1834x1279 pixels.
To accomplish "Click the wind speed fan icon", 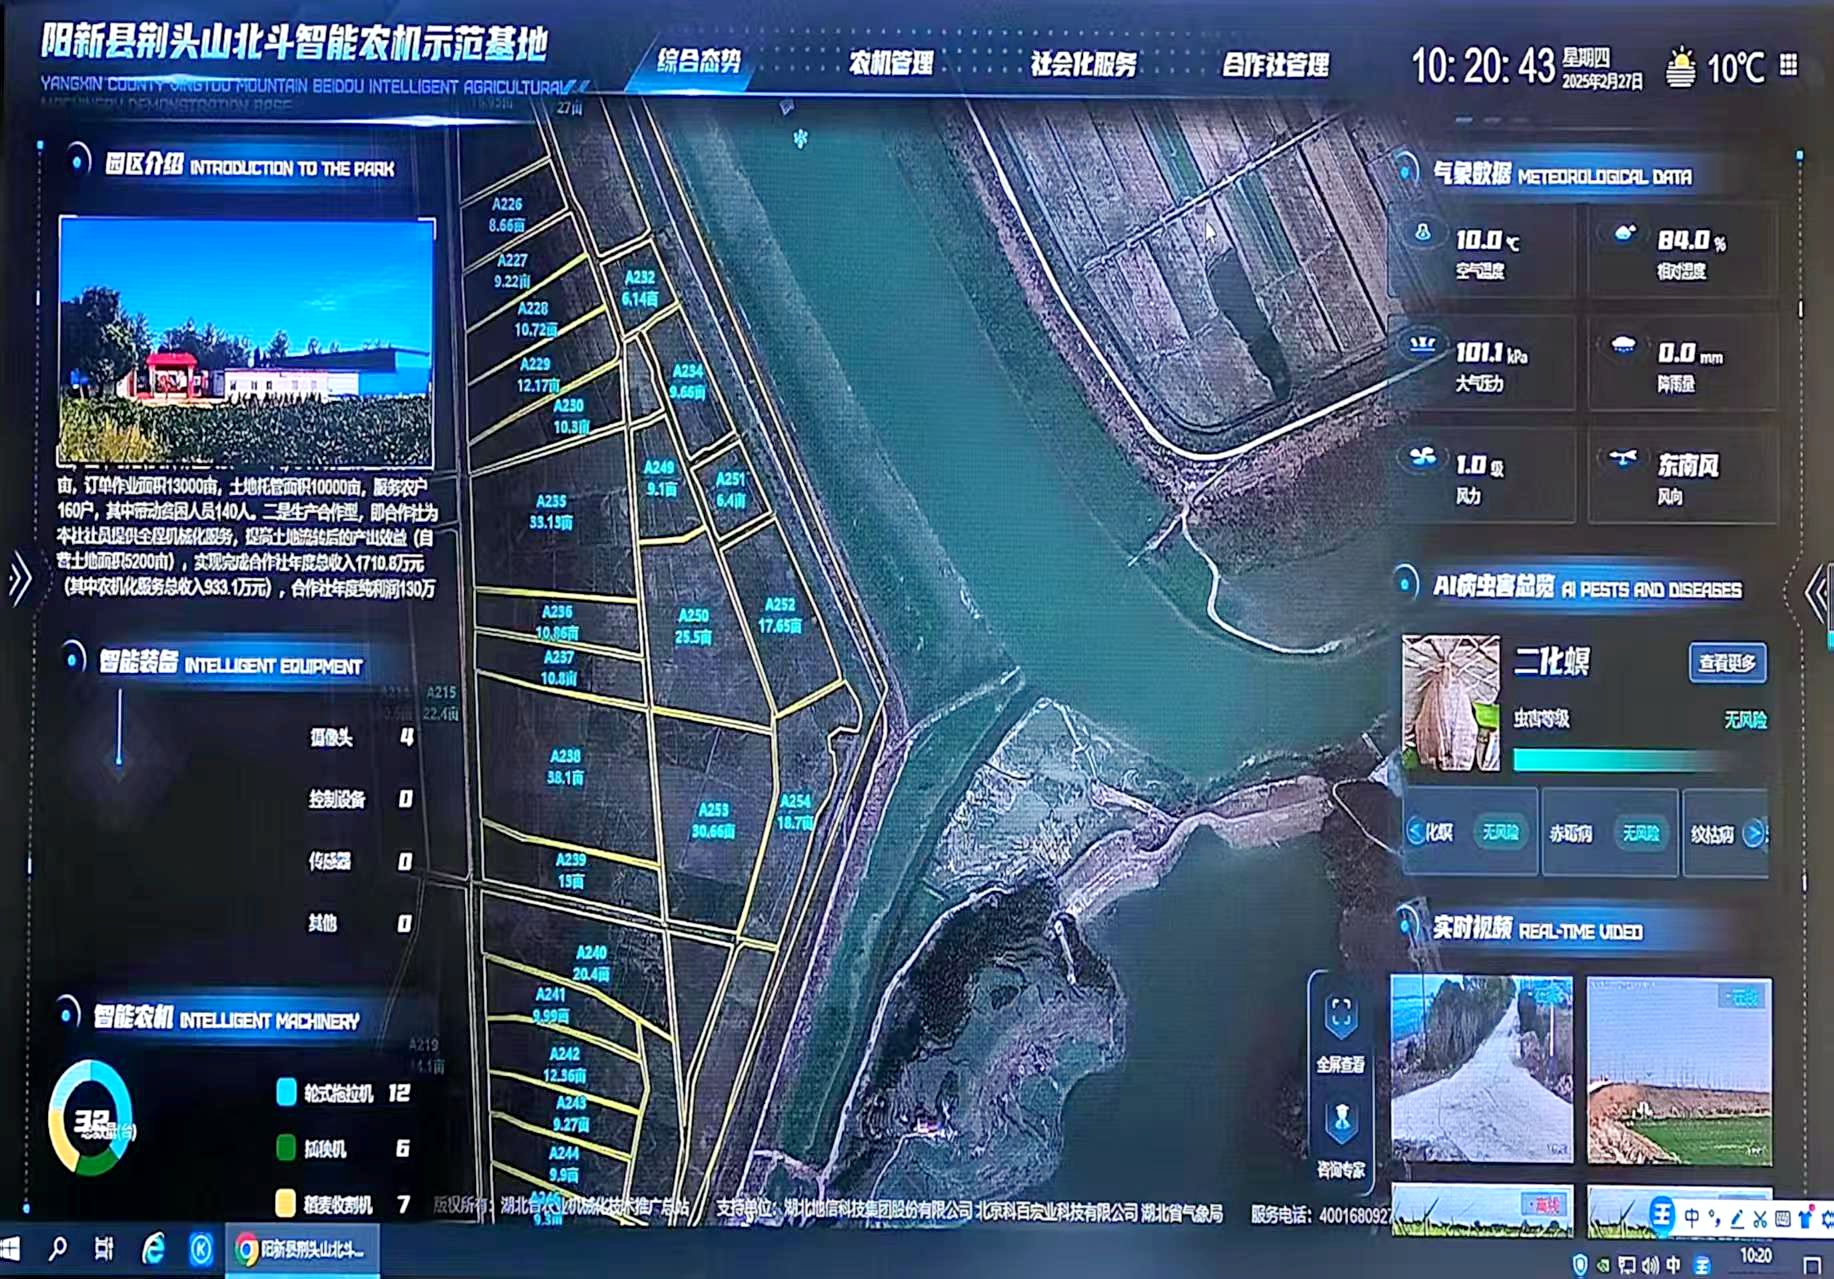I will (1422, 459).
